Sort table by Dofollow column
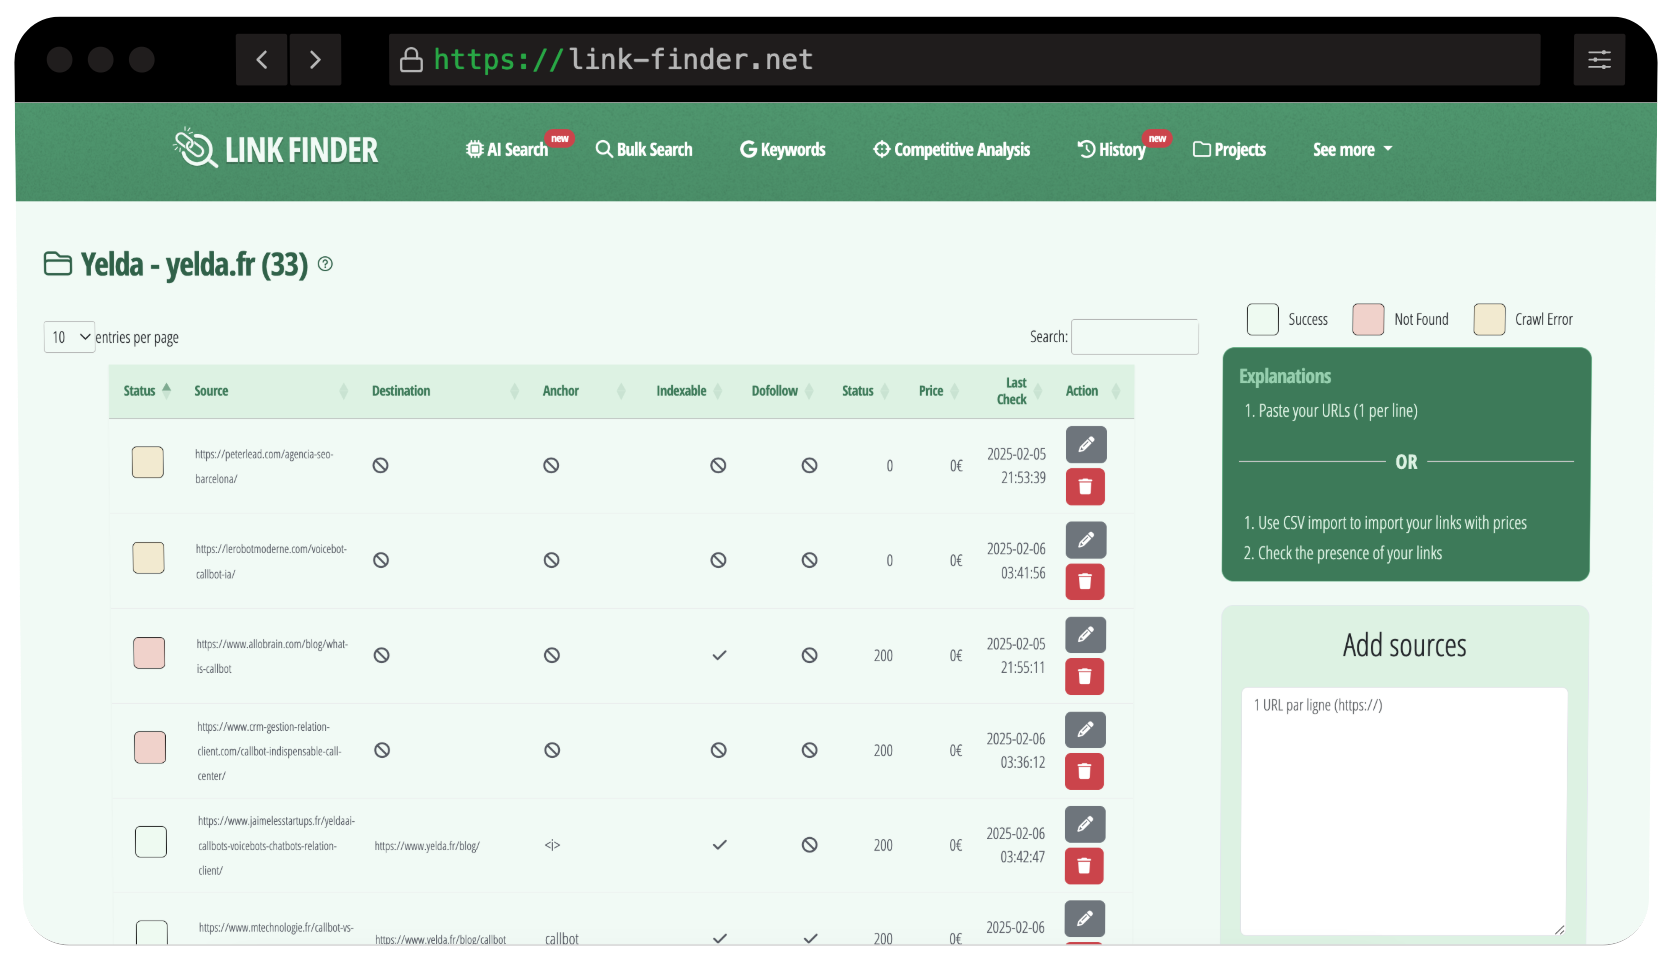Screen dimensions: 1672x958 tap(782, 391)
